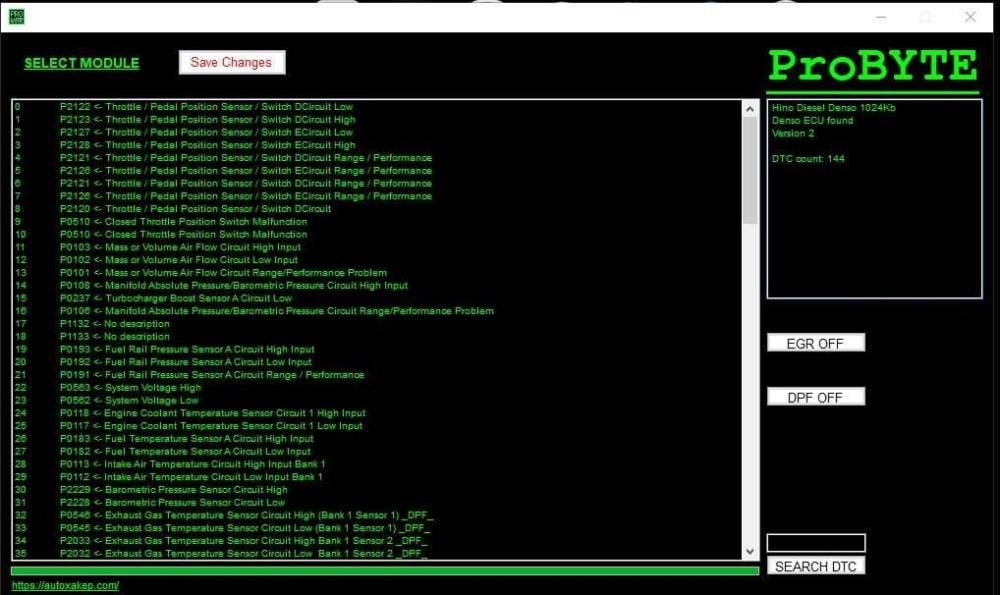
Task: Click the SEARCH DTC button
Action: [815, 565]
